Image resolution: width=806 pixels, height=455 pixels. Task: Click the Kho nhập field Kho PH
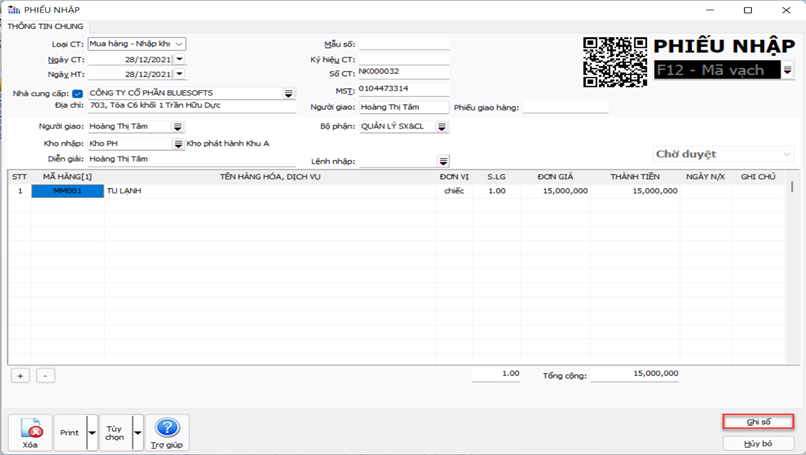point(130,144)
